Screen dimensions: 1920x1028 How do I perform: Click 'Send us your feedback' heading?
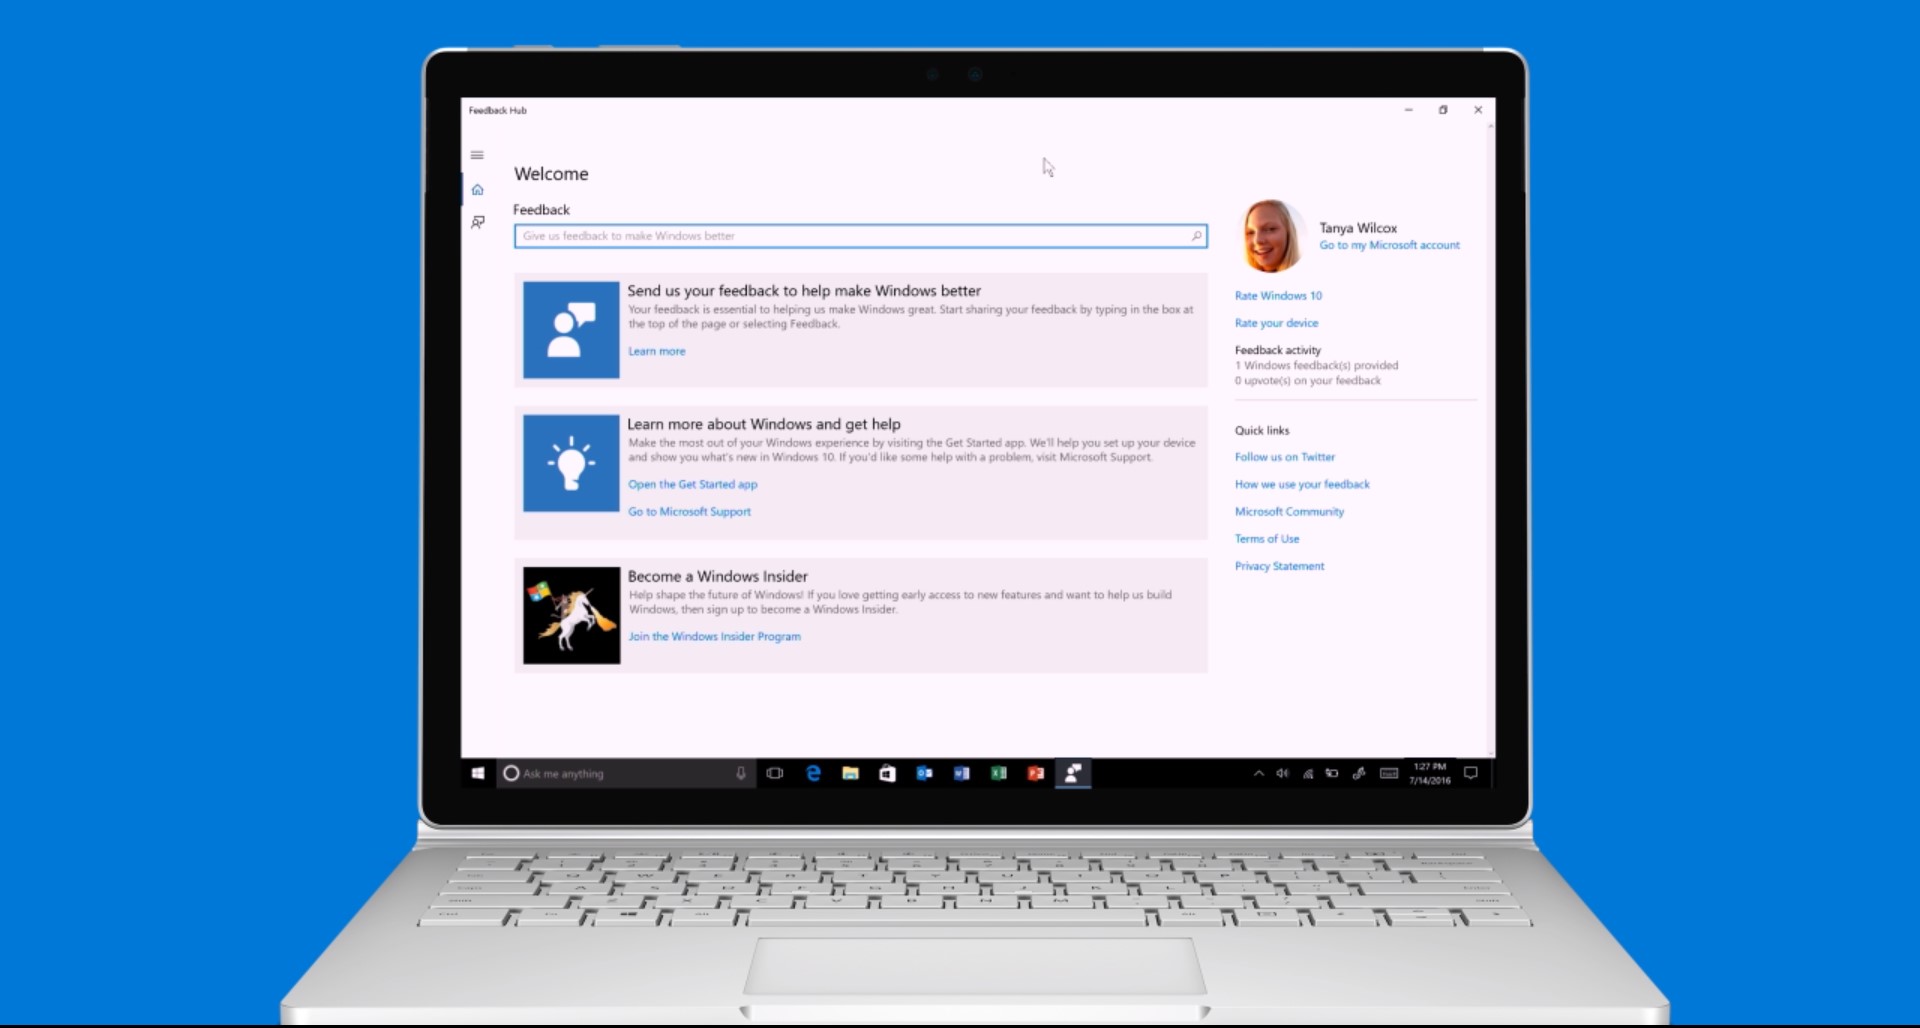pyautogui.click(x=804, y=291)
